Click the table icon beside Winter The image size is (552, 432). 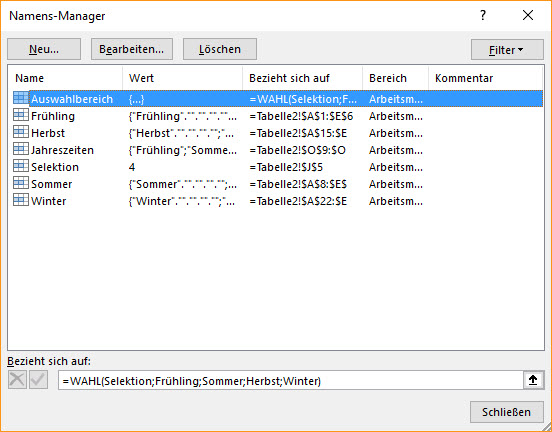21,200
